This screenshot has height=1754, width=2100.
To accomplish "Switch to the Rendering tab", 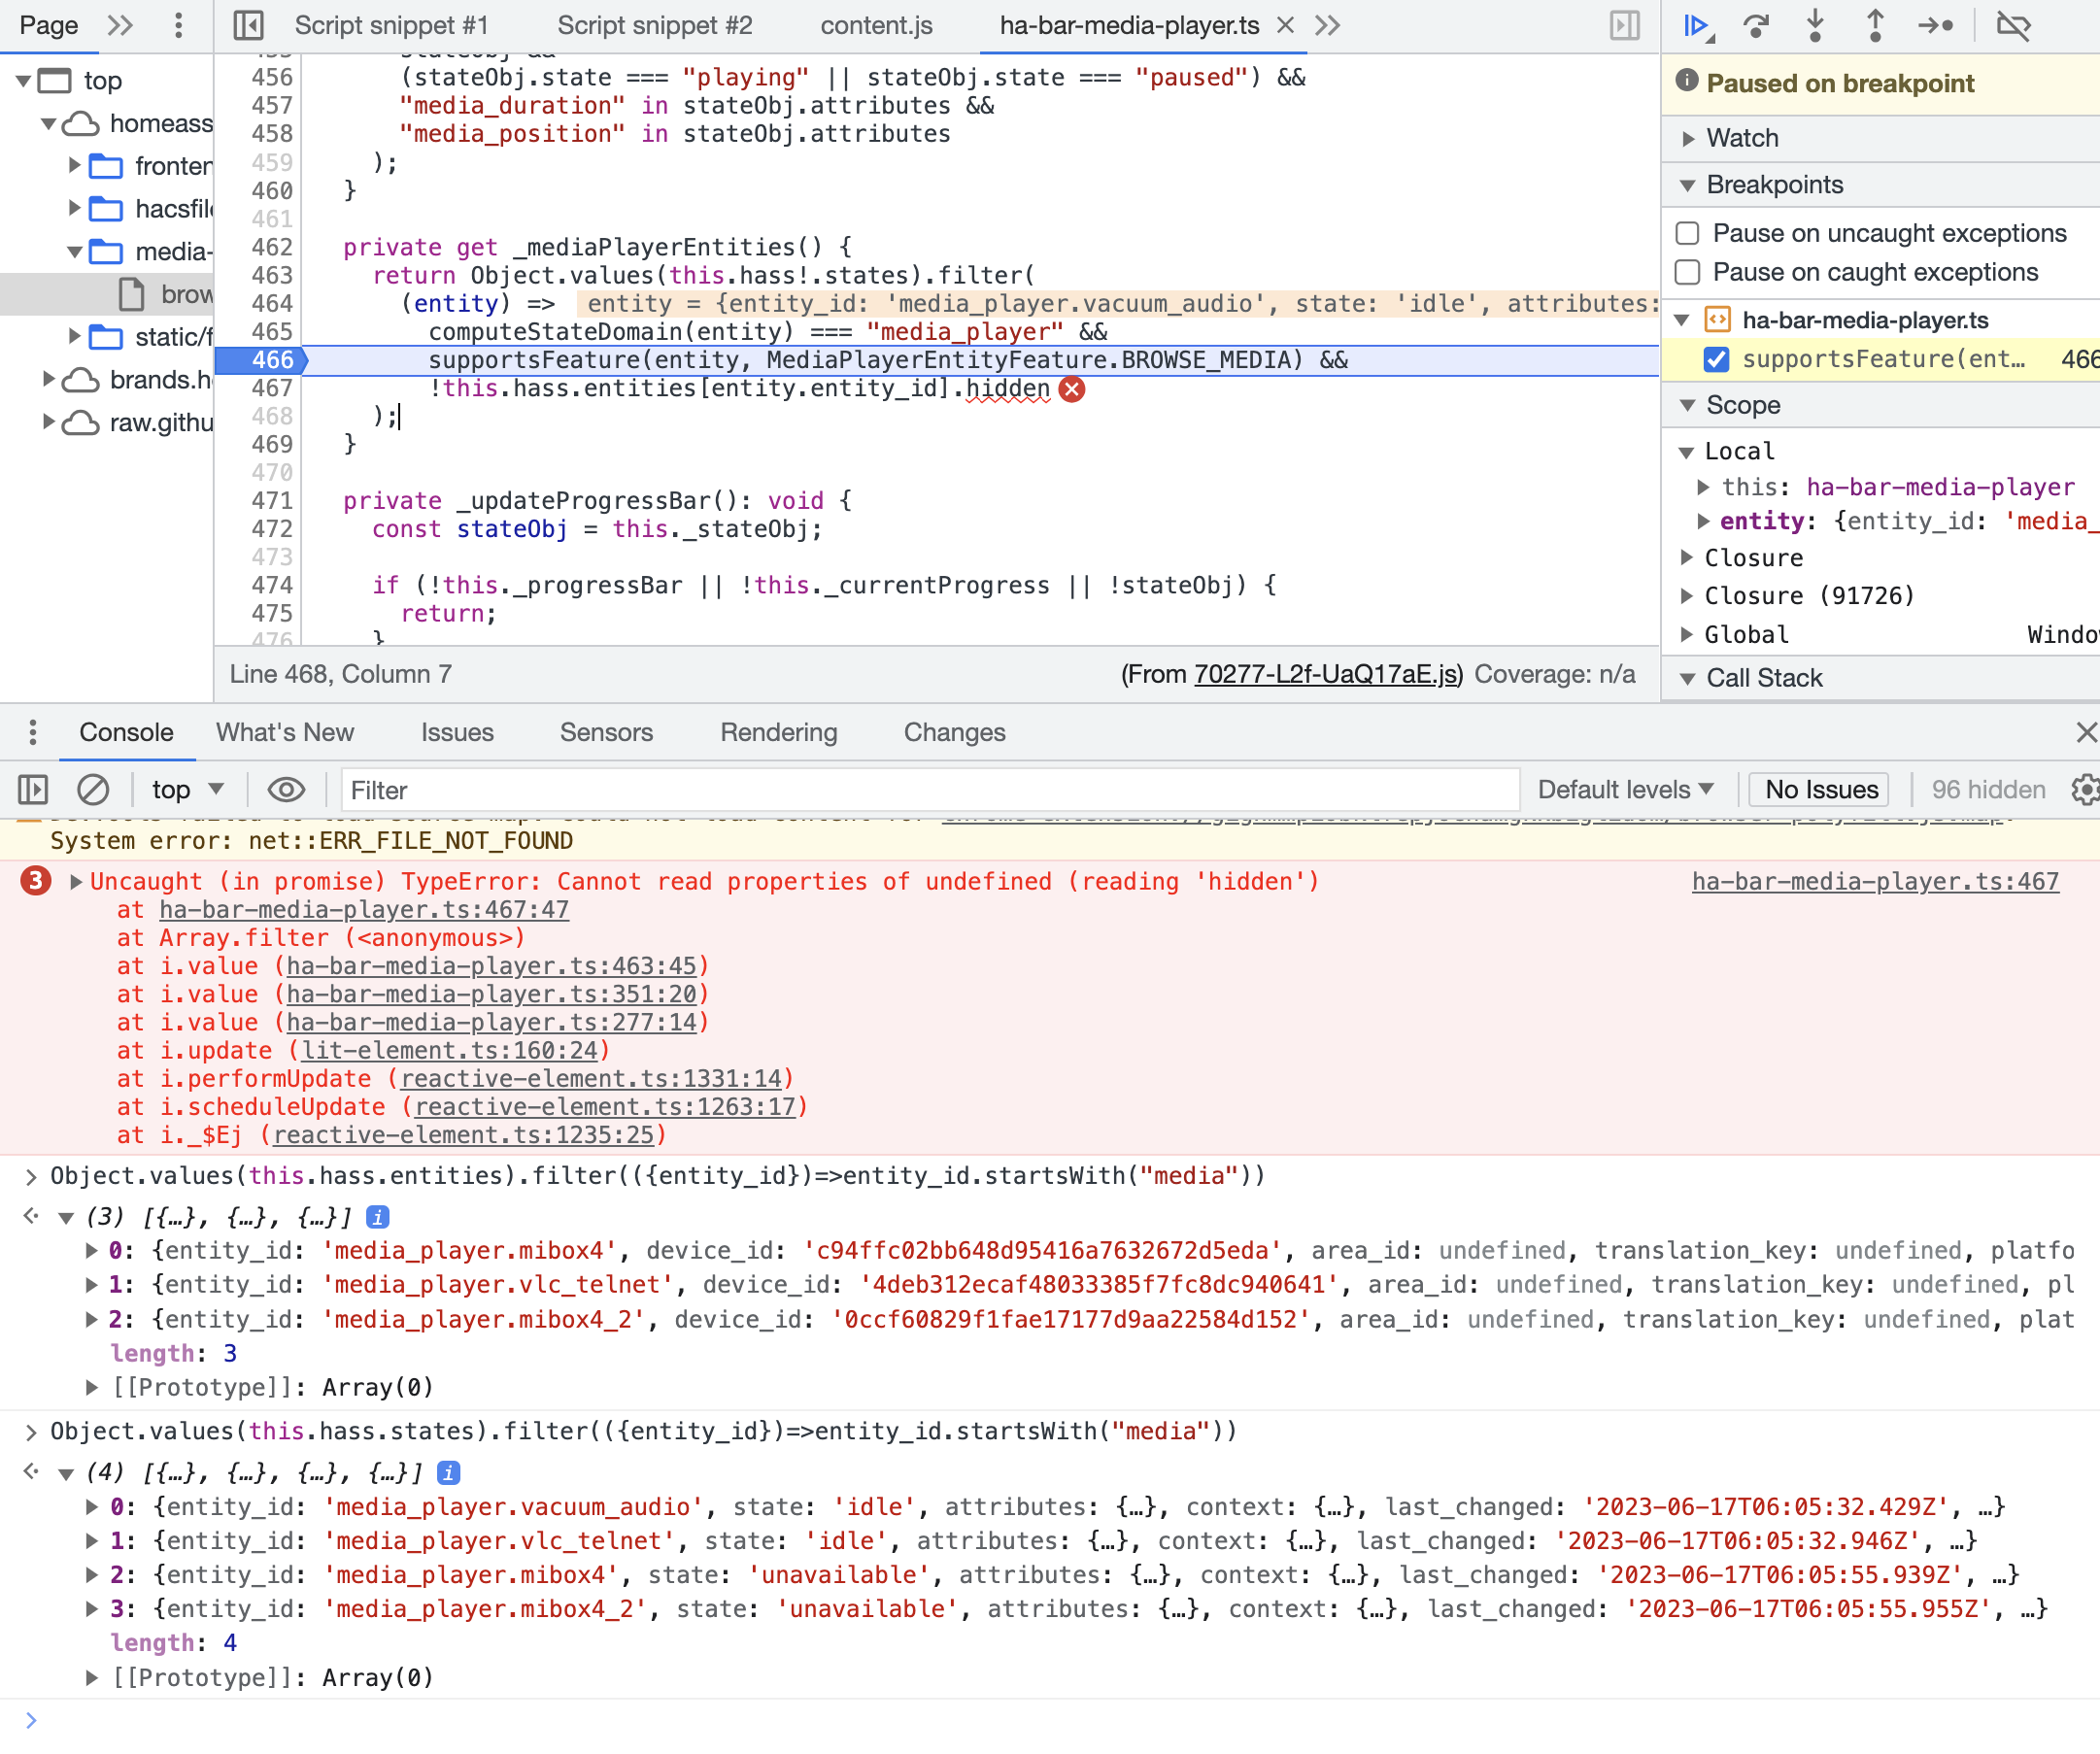I will tap(777, 732).
